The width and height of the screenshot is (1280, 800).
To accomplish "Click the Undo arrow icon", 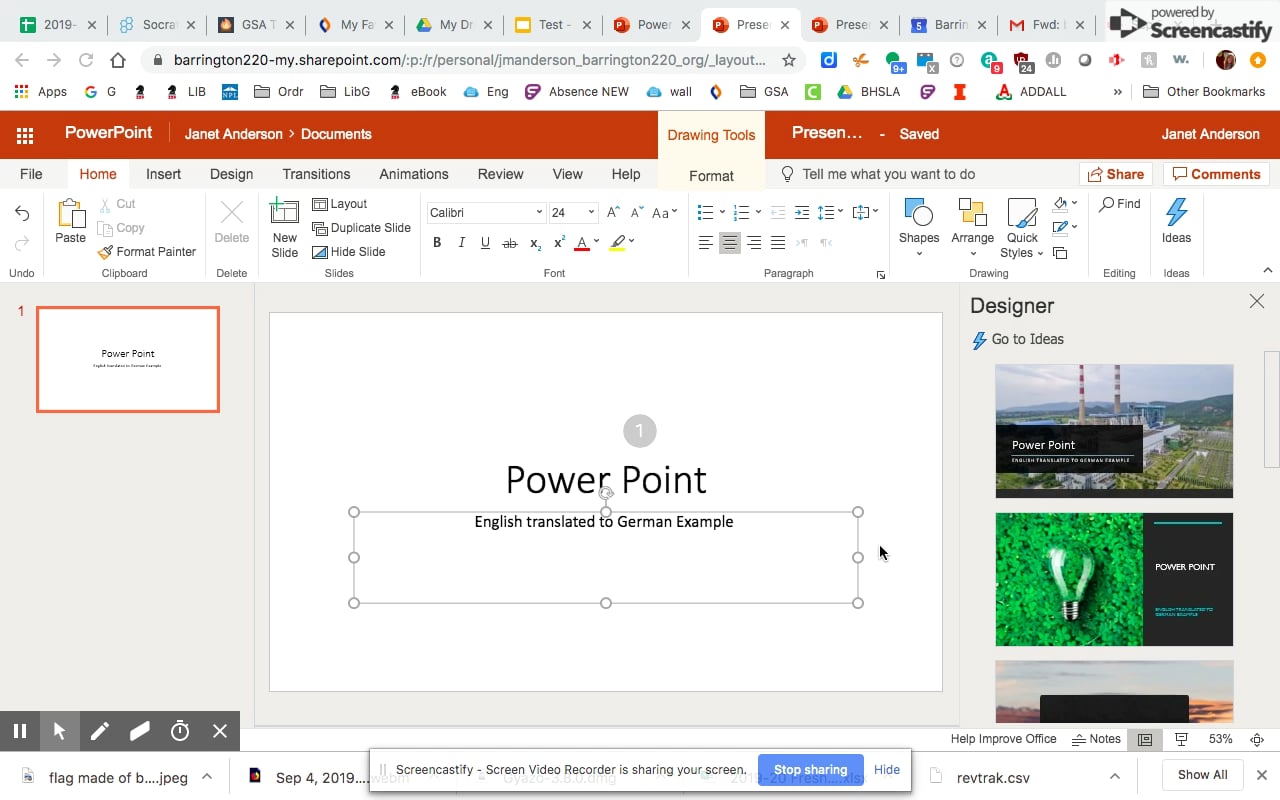I will pos(22,214).
